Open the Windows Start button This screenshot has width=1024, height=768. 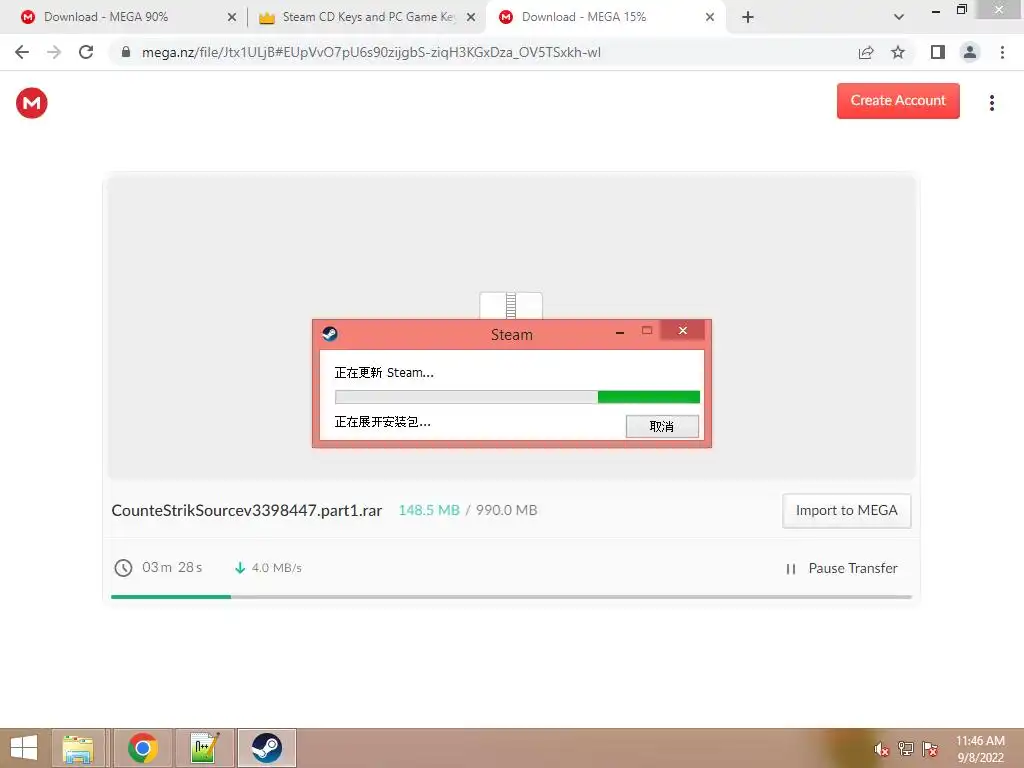coord(24,748)
